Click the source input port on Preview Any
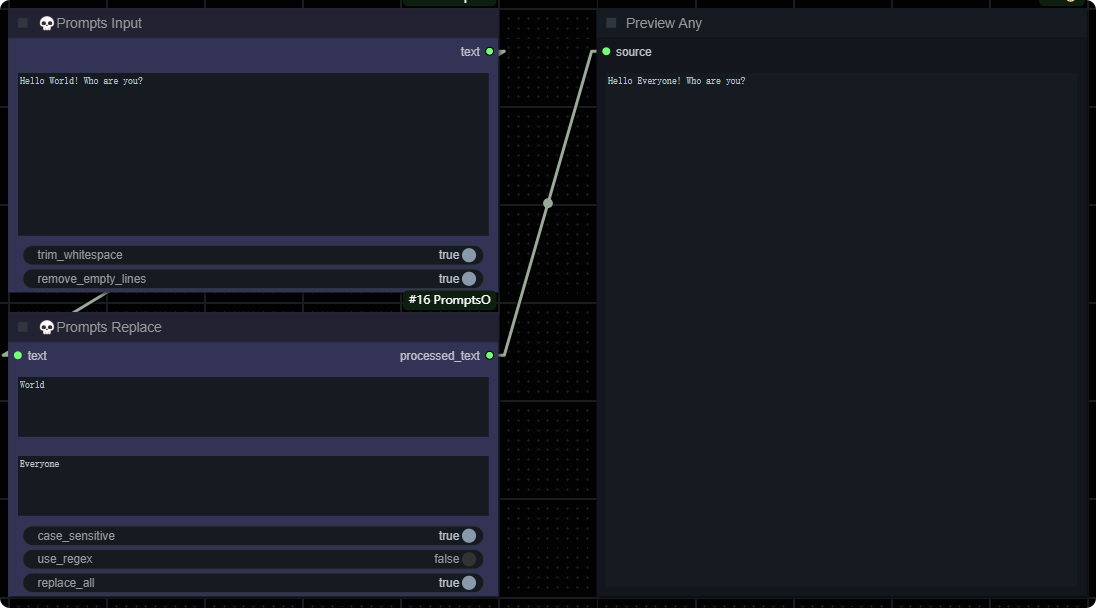The height and width of the screenshot is (608, 1096). point(606,51)
